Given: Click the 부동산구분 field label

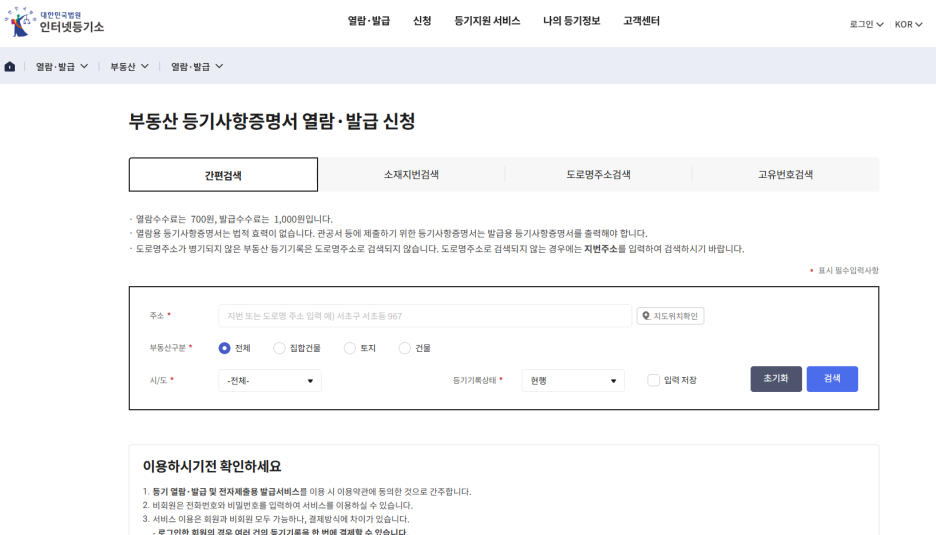Looking at the screenshot, I should 168,348.
